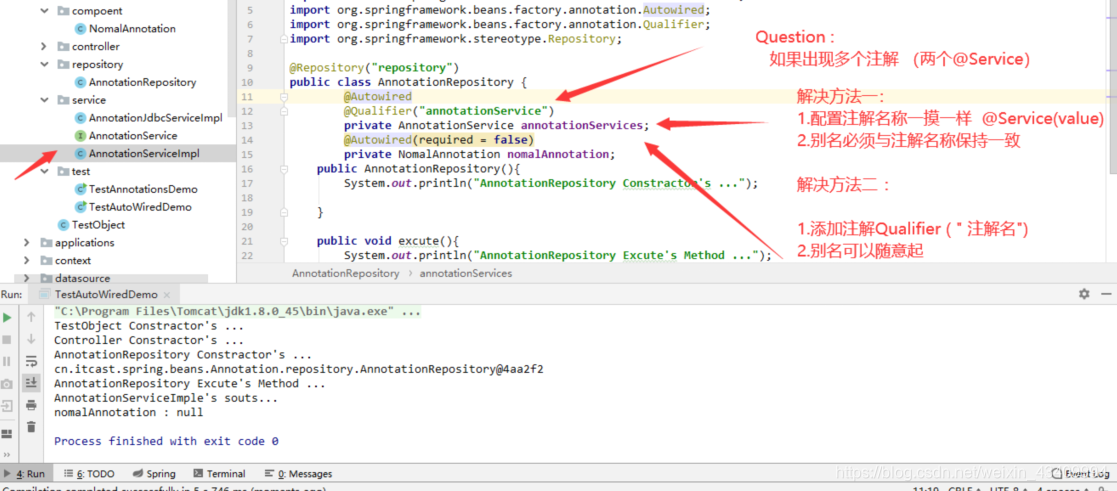Rerun TestAutoWiredDemo with the green play icon
This screenshot has width=1117, height=491.
[x=7, y=317]
